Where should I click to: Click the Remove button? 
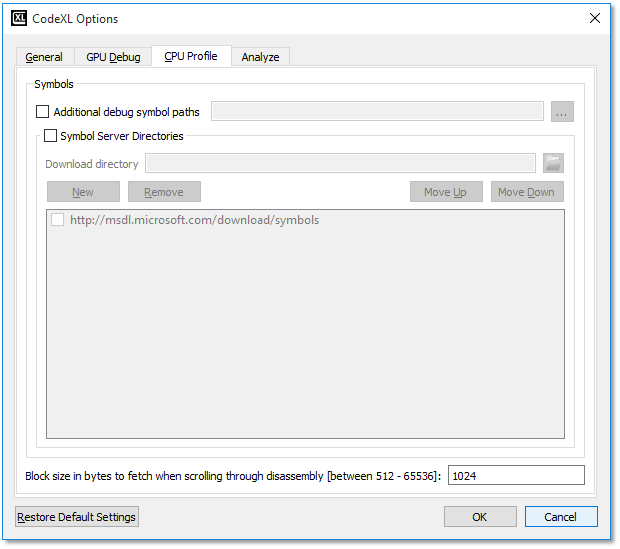(164, 192)
